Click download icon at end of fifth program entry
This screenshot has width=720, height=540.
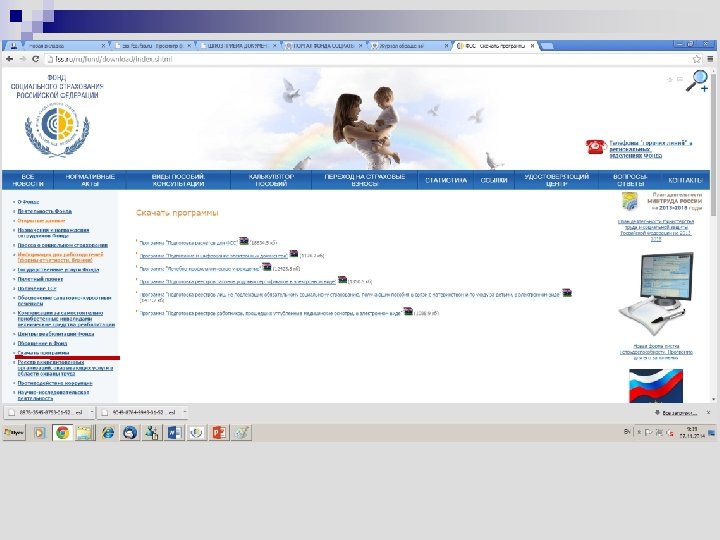[x=567, y=292]
